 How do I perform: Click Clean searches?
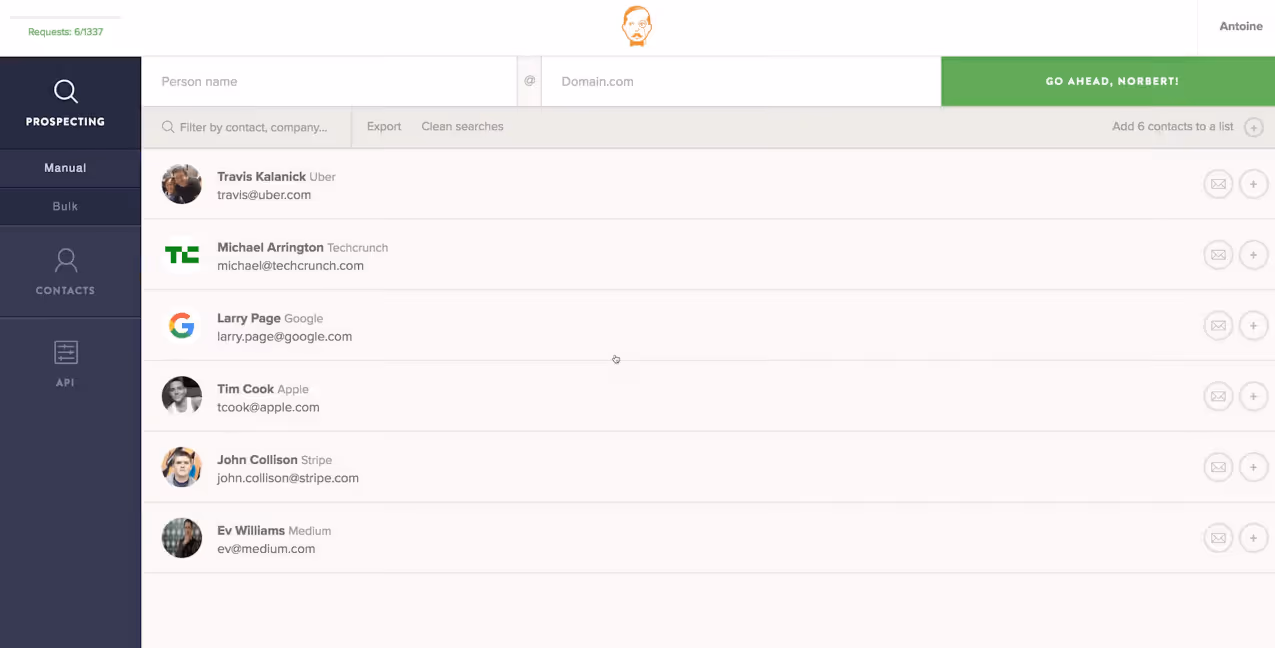pos(462,127)
